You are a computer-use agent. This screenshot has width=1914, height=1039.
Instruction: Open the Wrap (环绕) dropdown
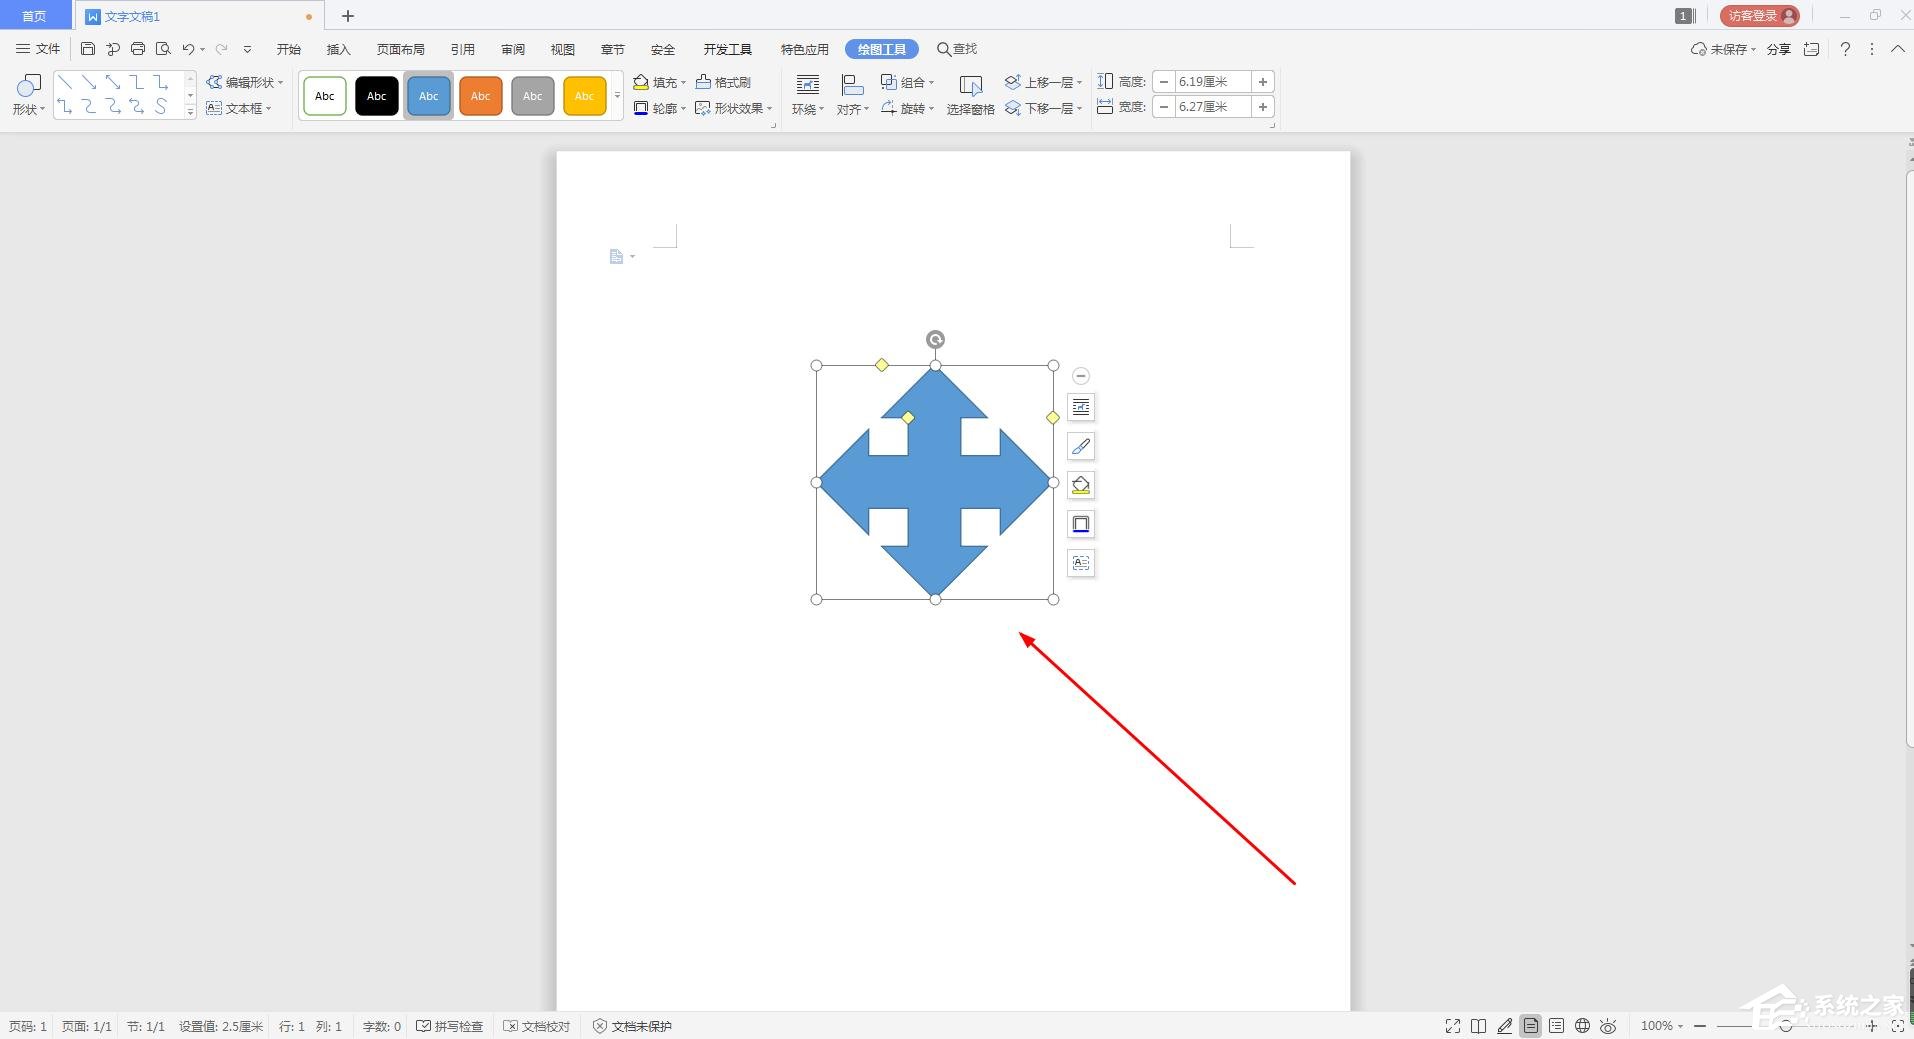807,95
